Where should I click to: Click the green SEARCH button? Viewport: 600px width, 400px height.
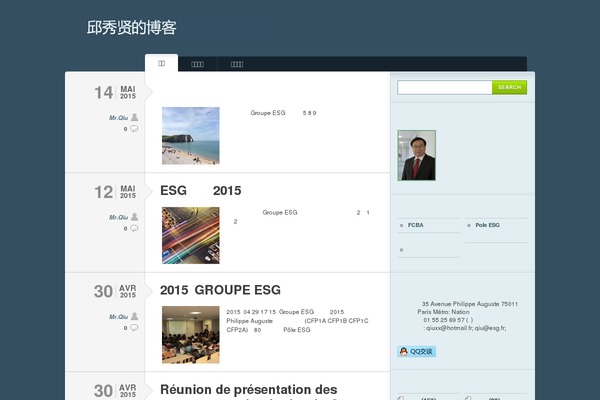click(x=509, y=87)
